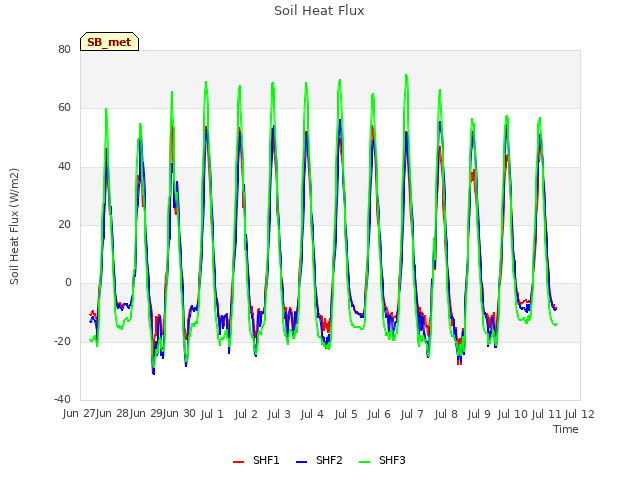Click the -40 y-axis tick label
Screen dimensions: 640x480
63,399
